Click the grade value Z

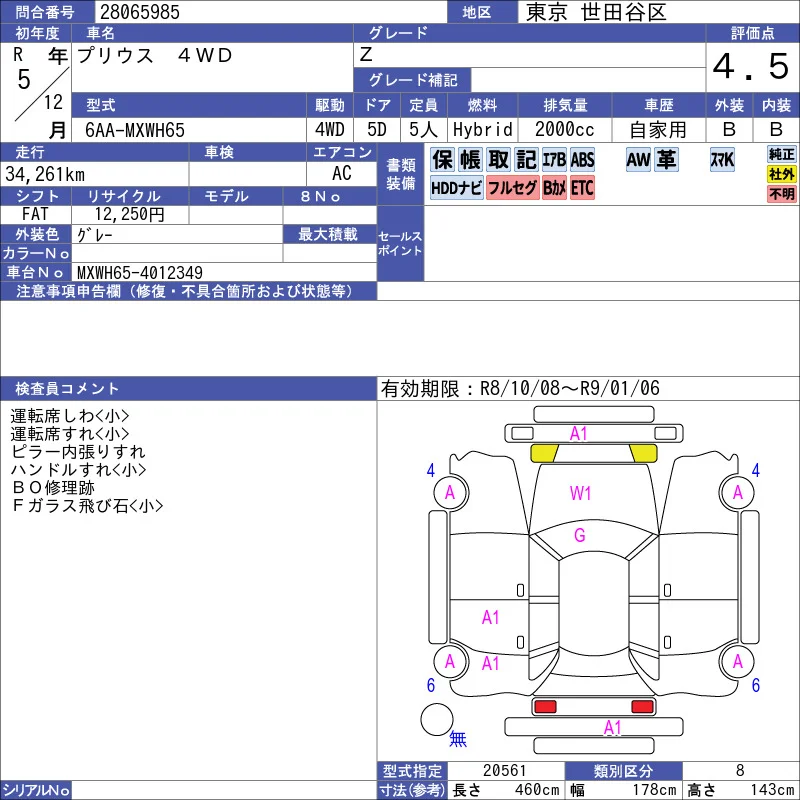pos(366,54)
